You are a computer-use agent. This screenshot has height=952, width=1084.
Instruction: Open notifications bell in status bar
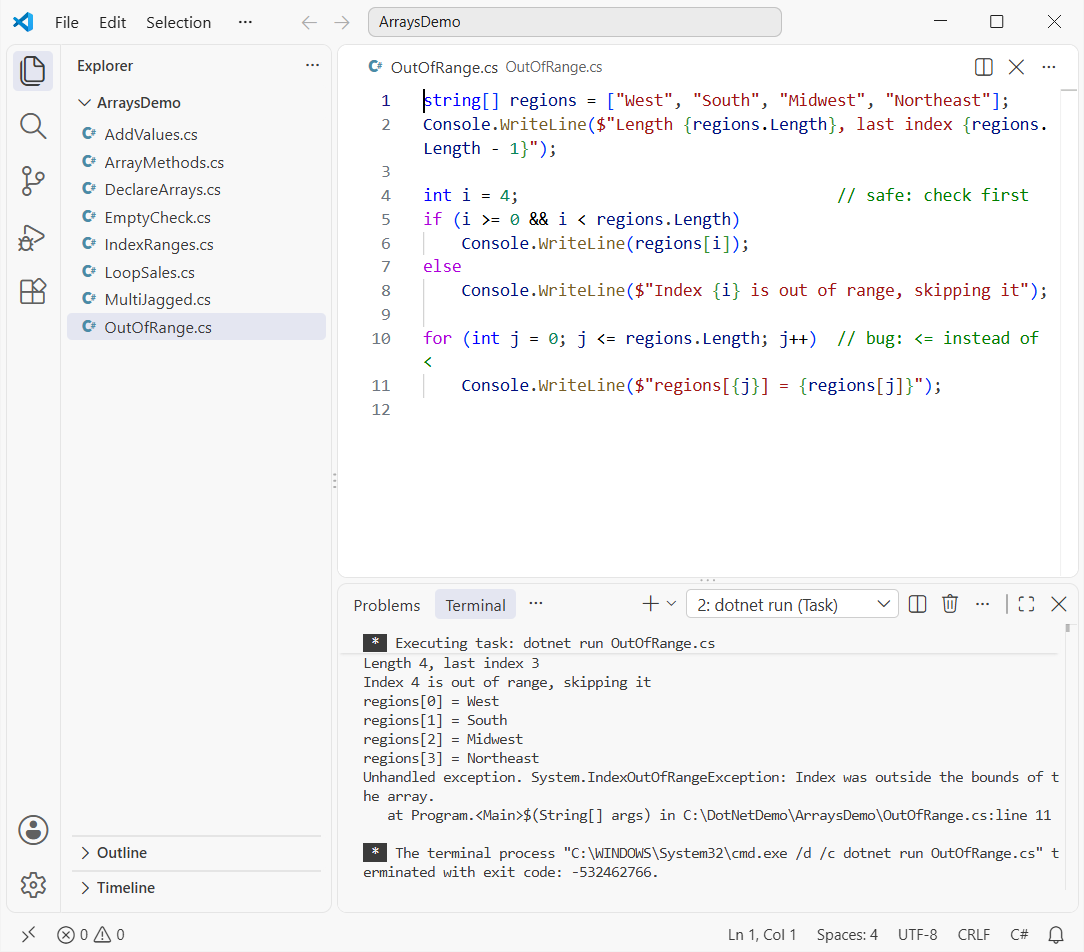point(1056,935)
